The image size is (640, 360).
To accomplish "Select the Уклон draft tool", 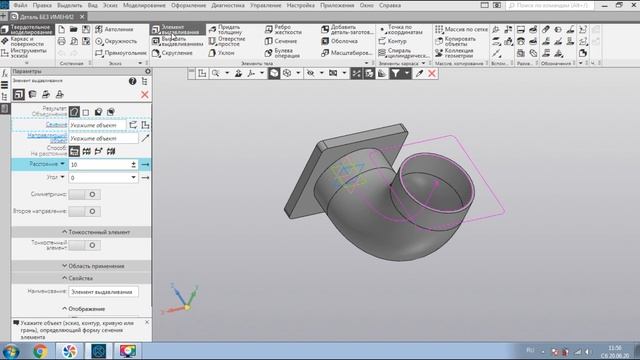I will [222, 53].
